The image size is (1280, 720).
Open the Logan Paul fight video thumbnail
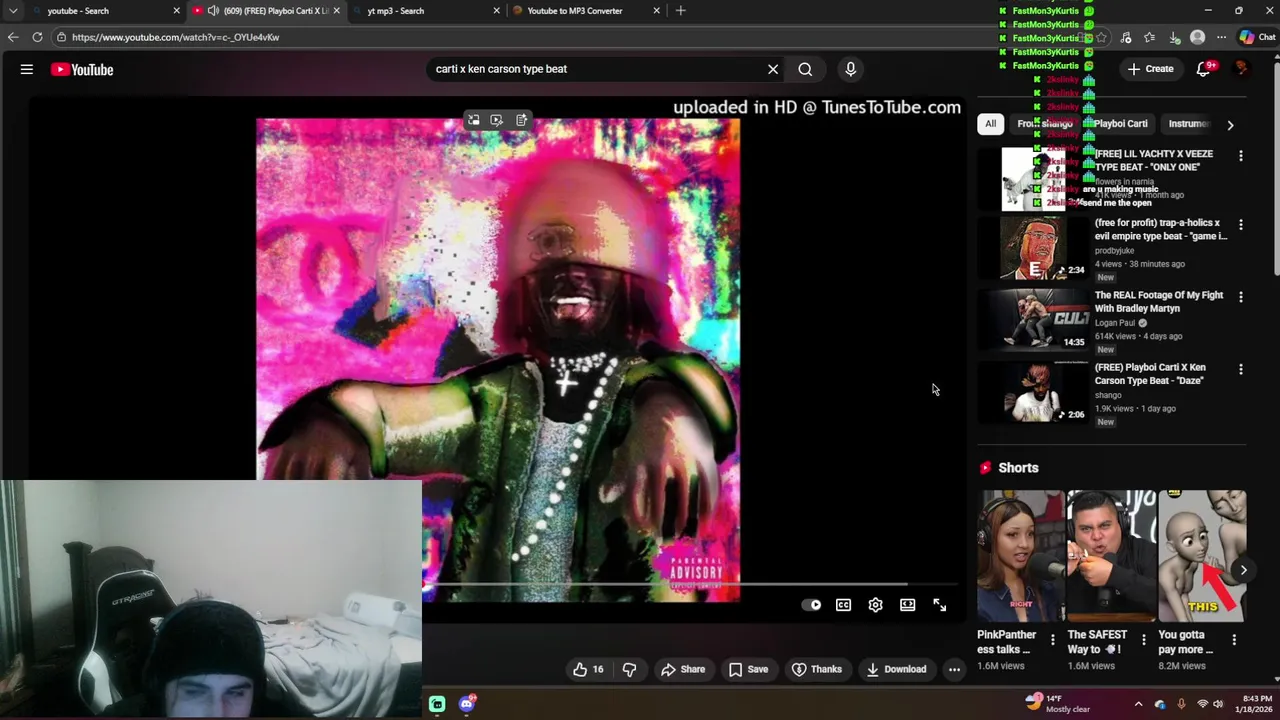1033,320
